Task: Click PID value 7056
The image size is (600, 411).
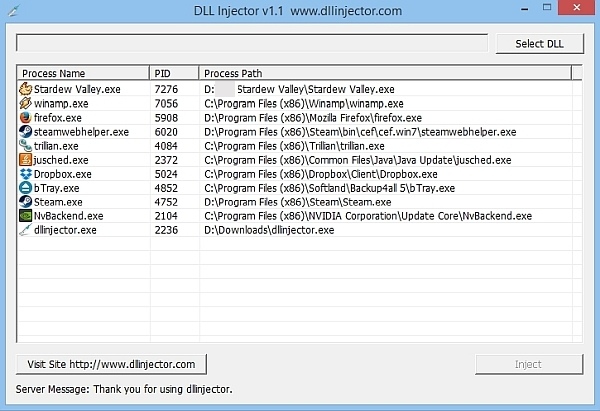Action: click(x=166, y=104)
